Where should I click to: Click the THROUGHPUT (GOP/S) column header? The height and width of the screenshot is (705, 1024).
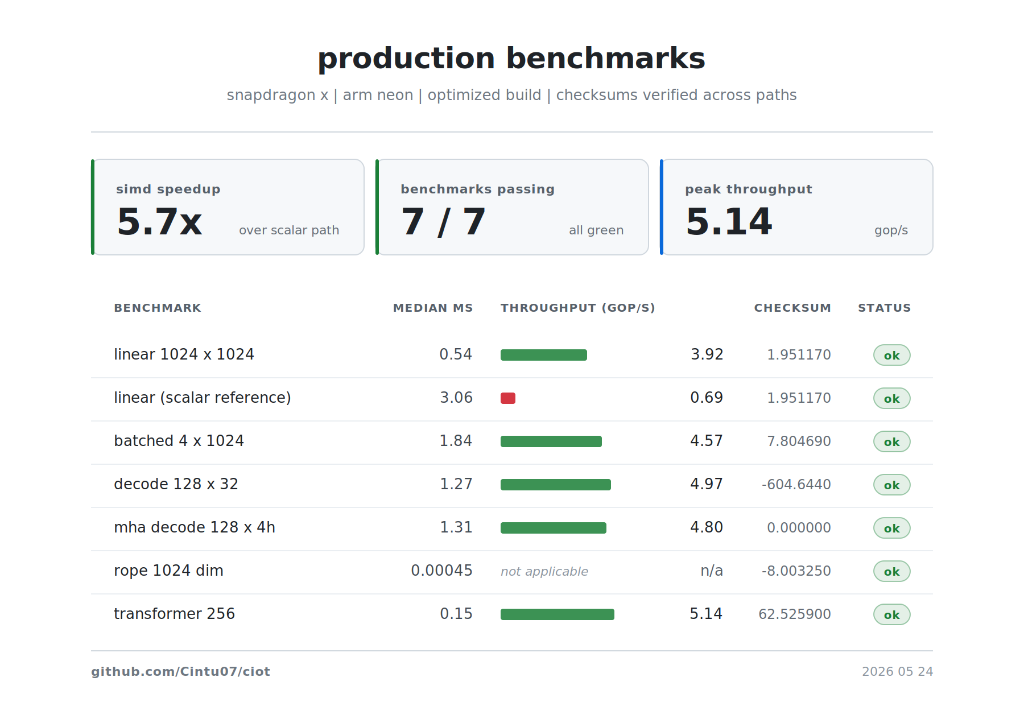point(578,308)
